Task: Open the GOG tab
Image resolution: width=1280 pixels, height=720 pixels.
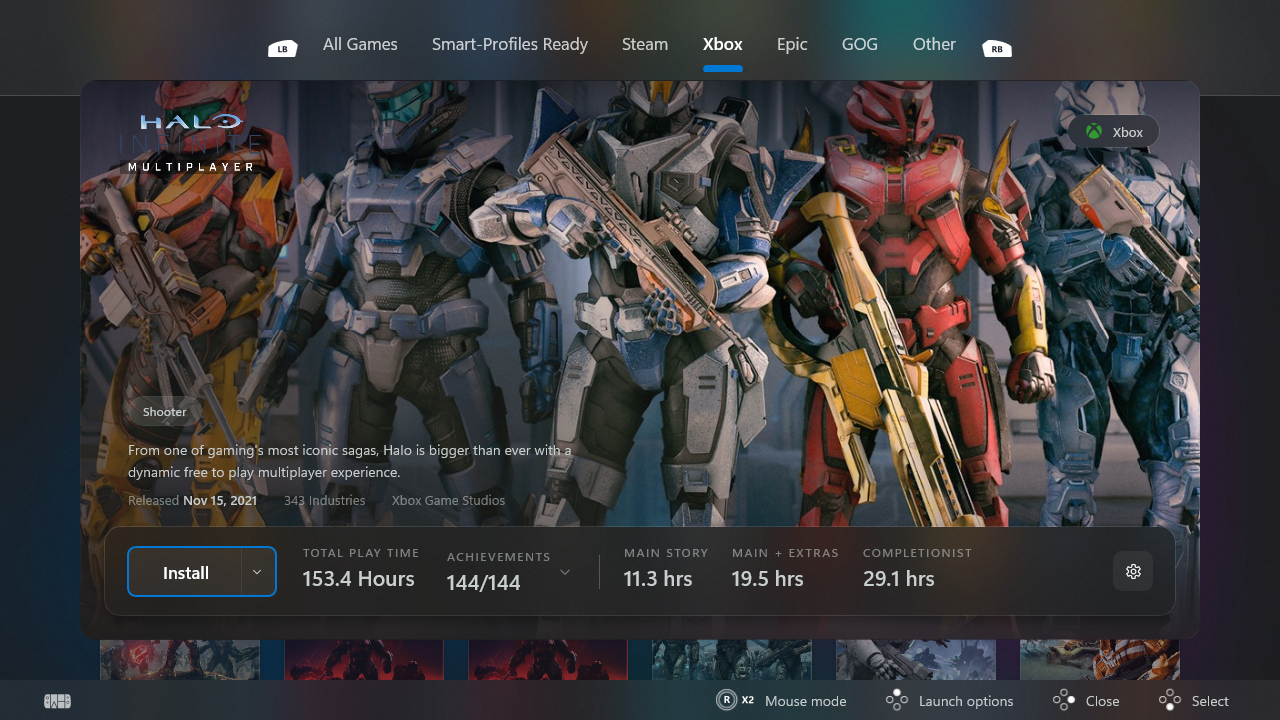Action: tap(860, 44)
